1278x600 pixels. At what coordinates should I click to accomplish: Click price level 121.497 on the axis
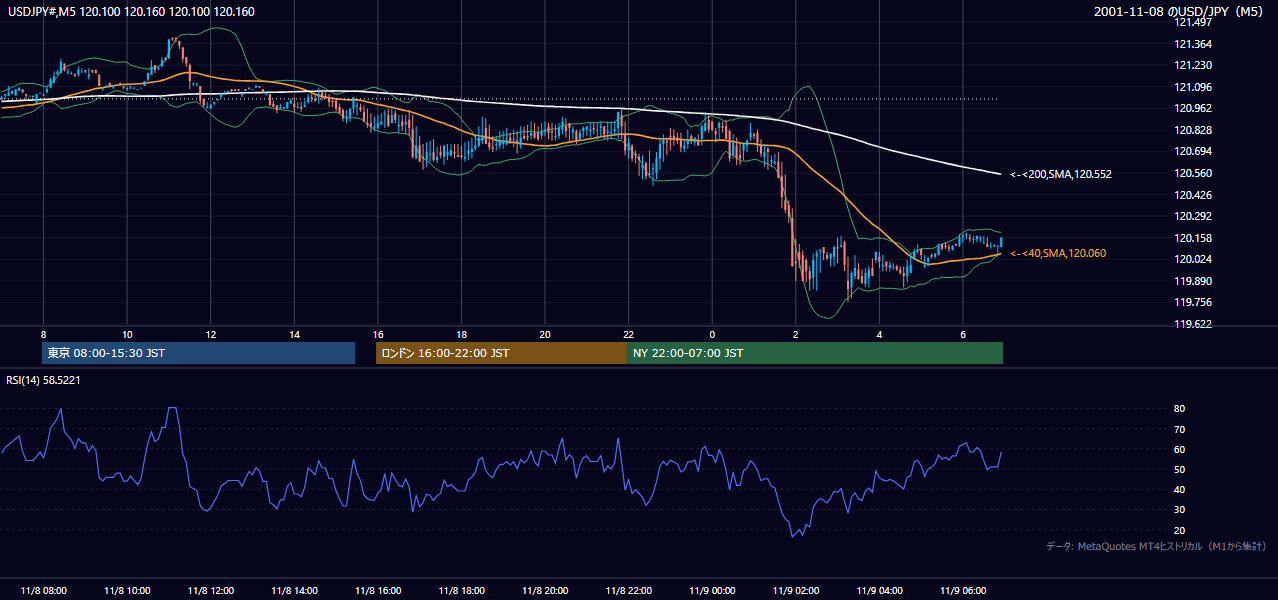(1191, 22)
